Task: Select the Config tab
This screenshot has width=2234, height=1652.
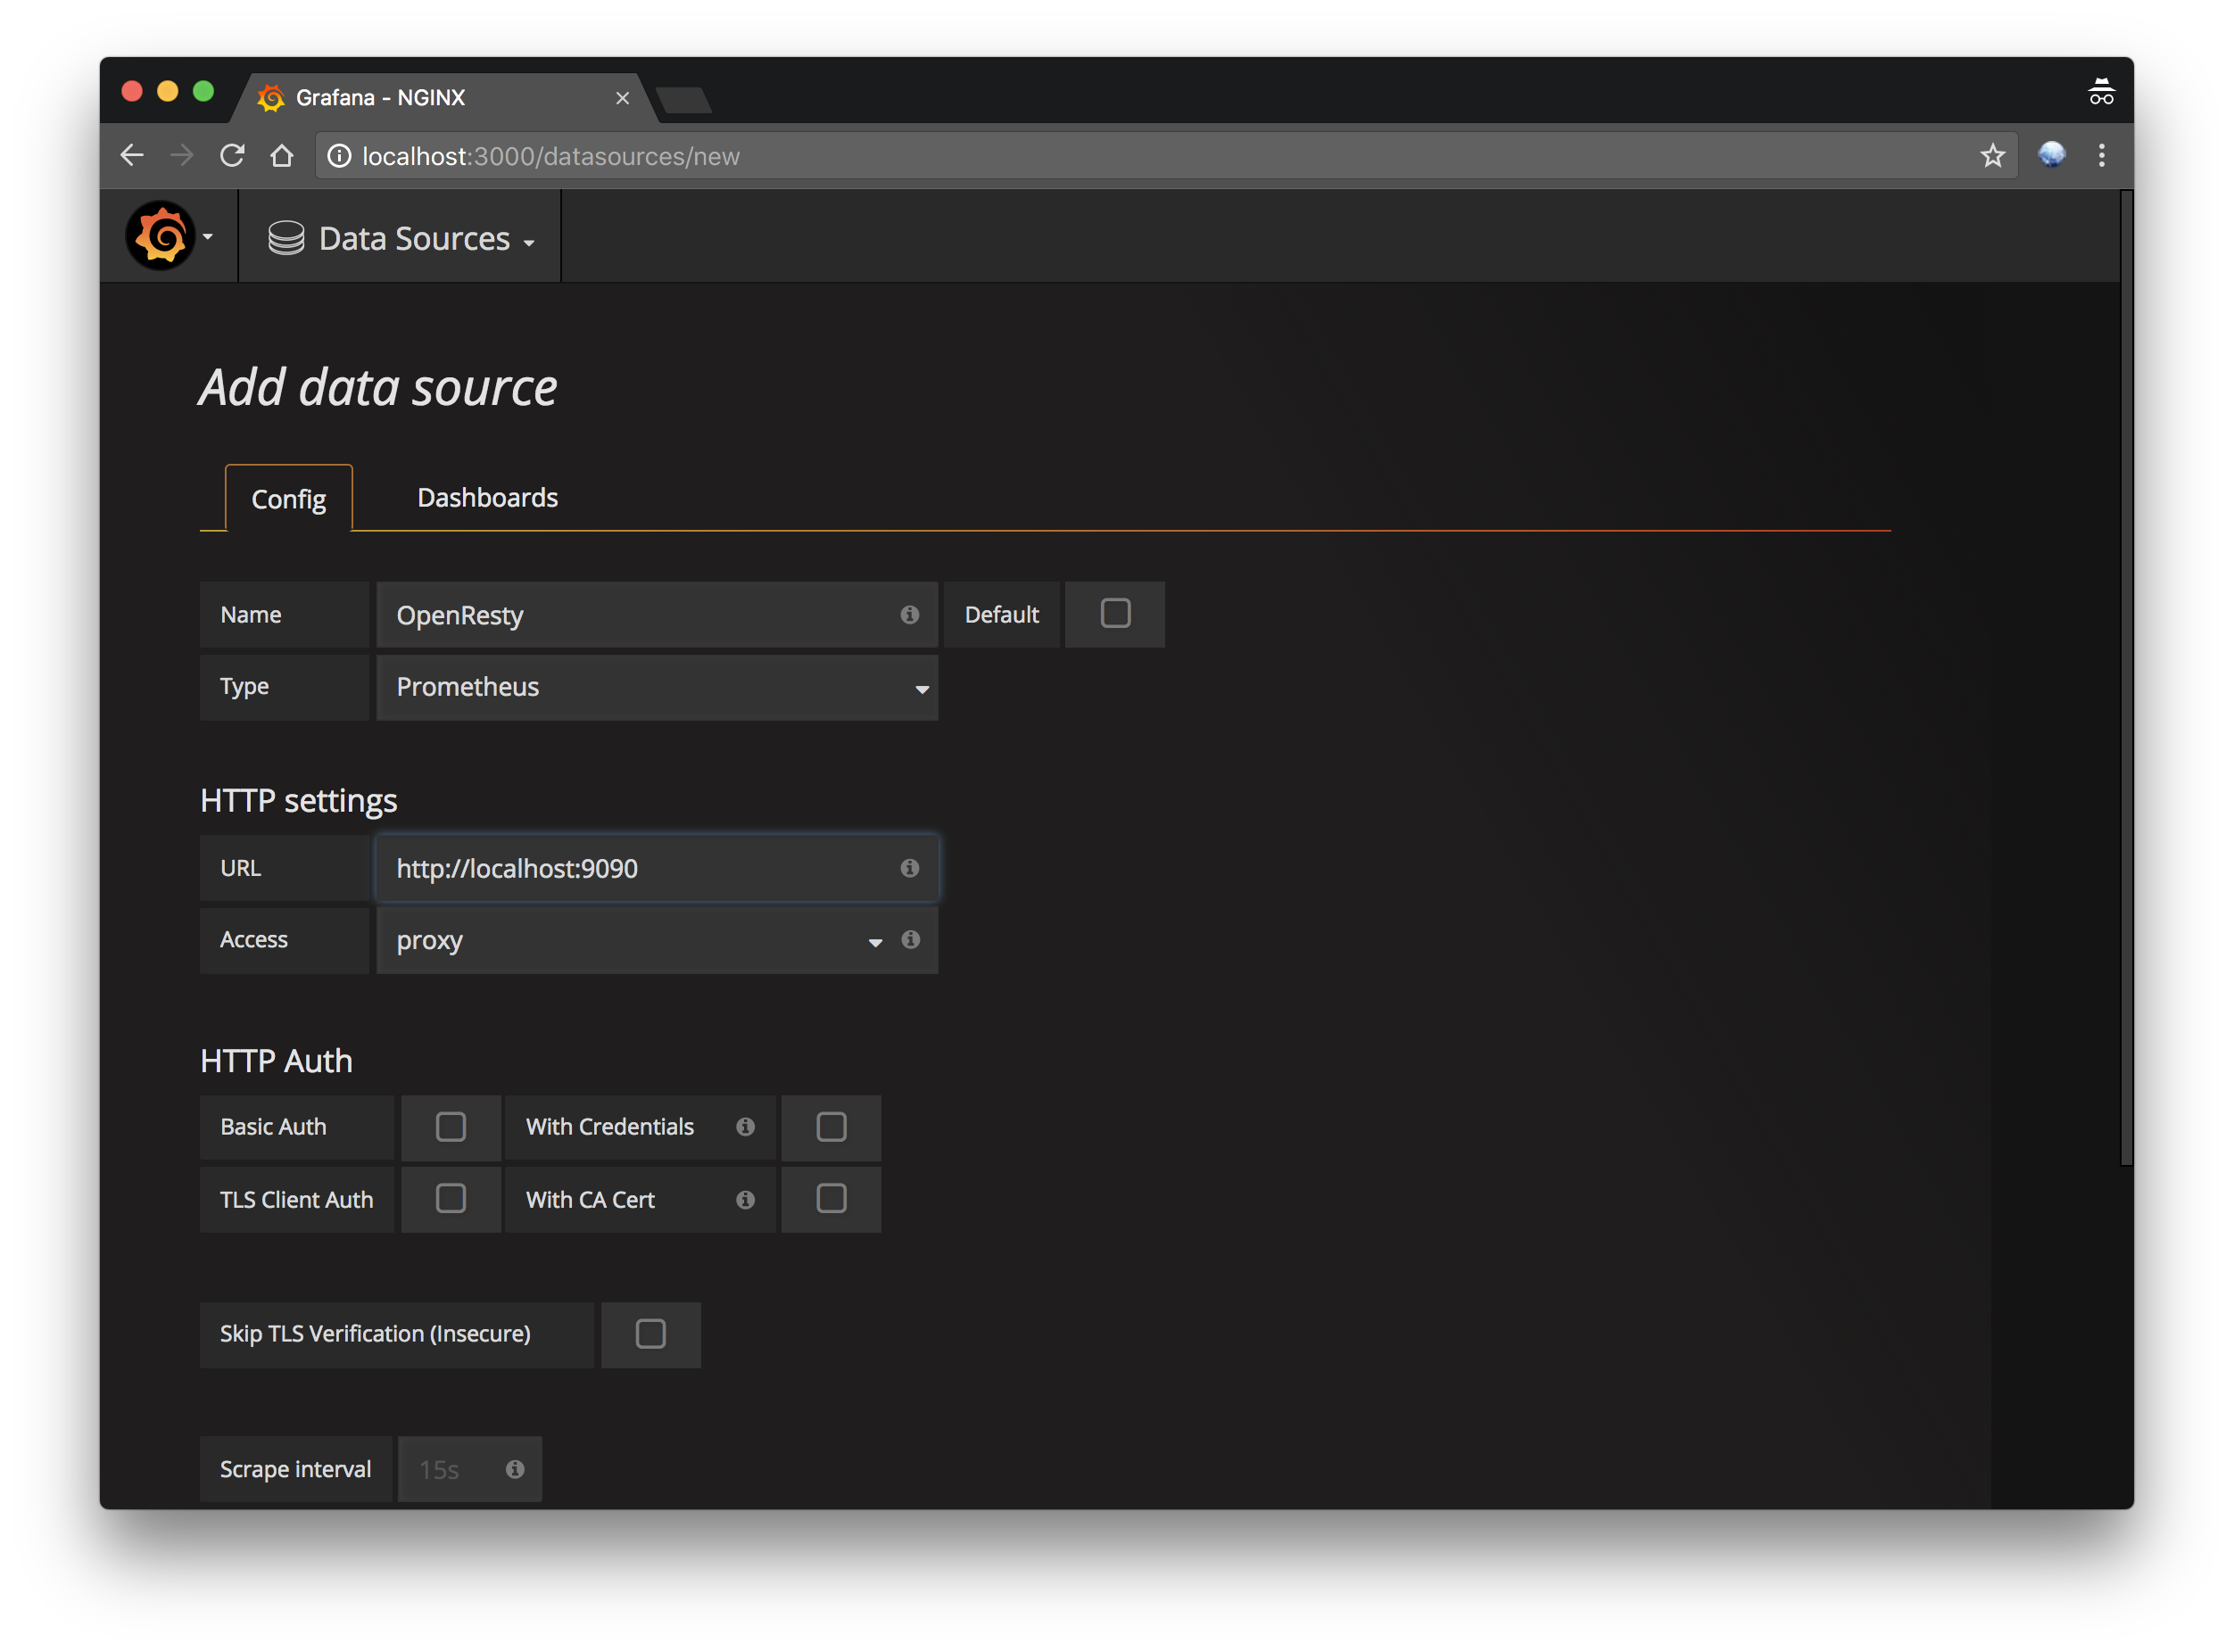Action: point(288,499)
